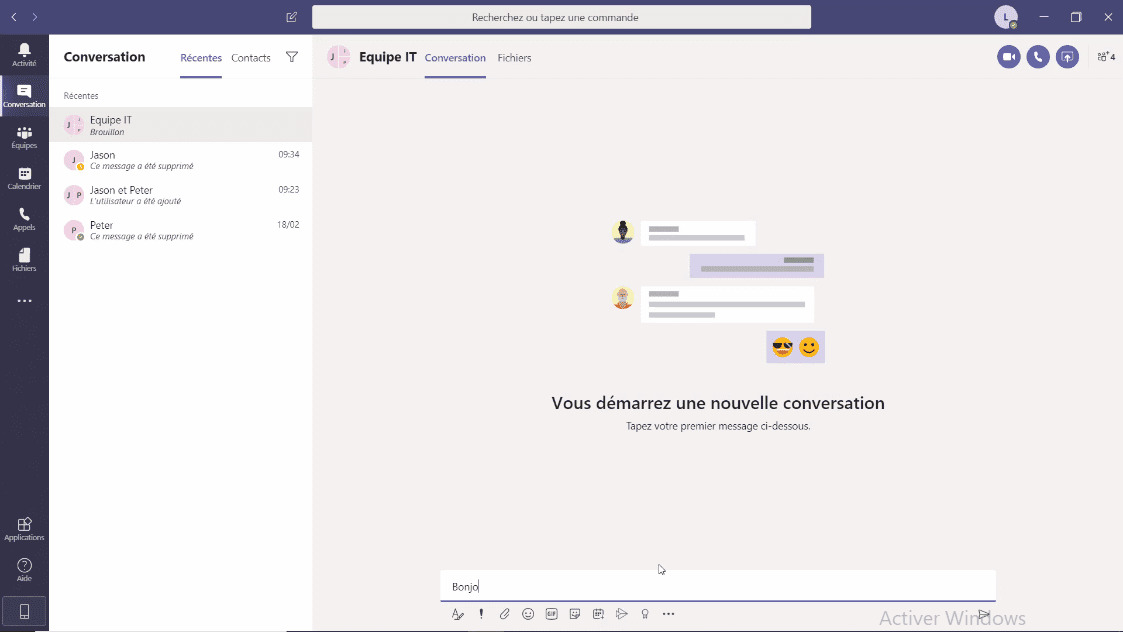Set message importance
Viewport: 1123px width, 632px height.
(x=481, y=614)
